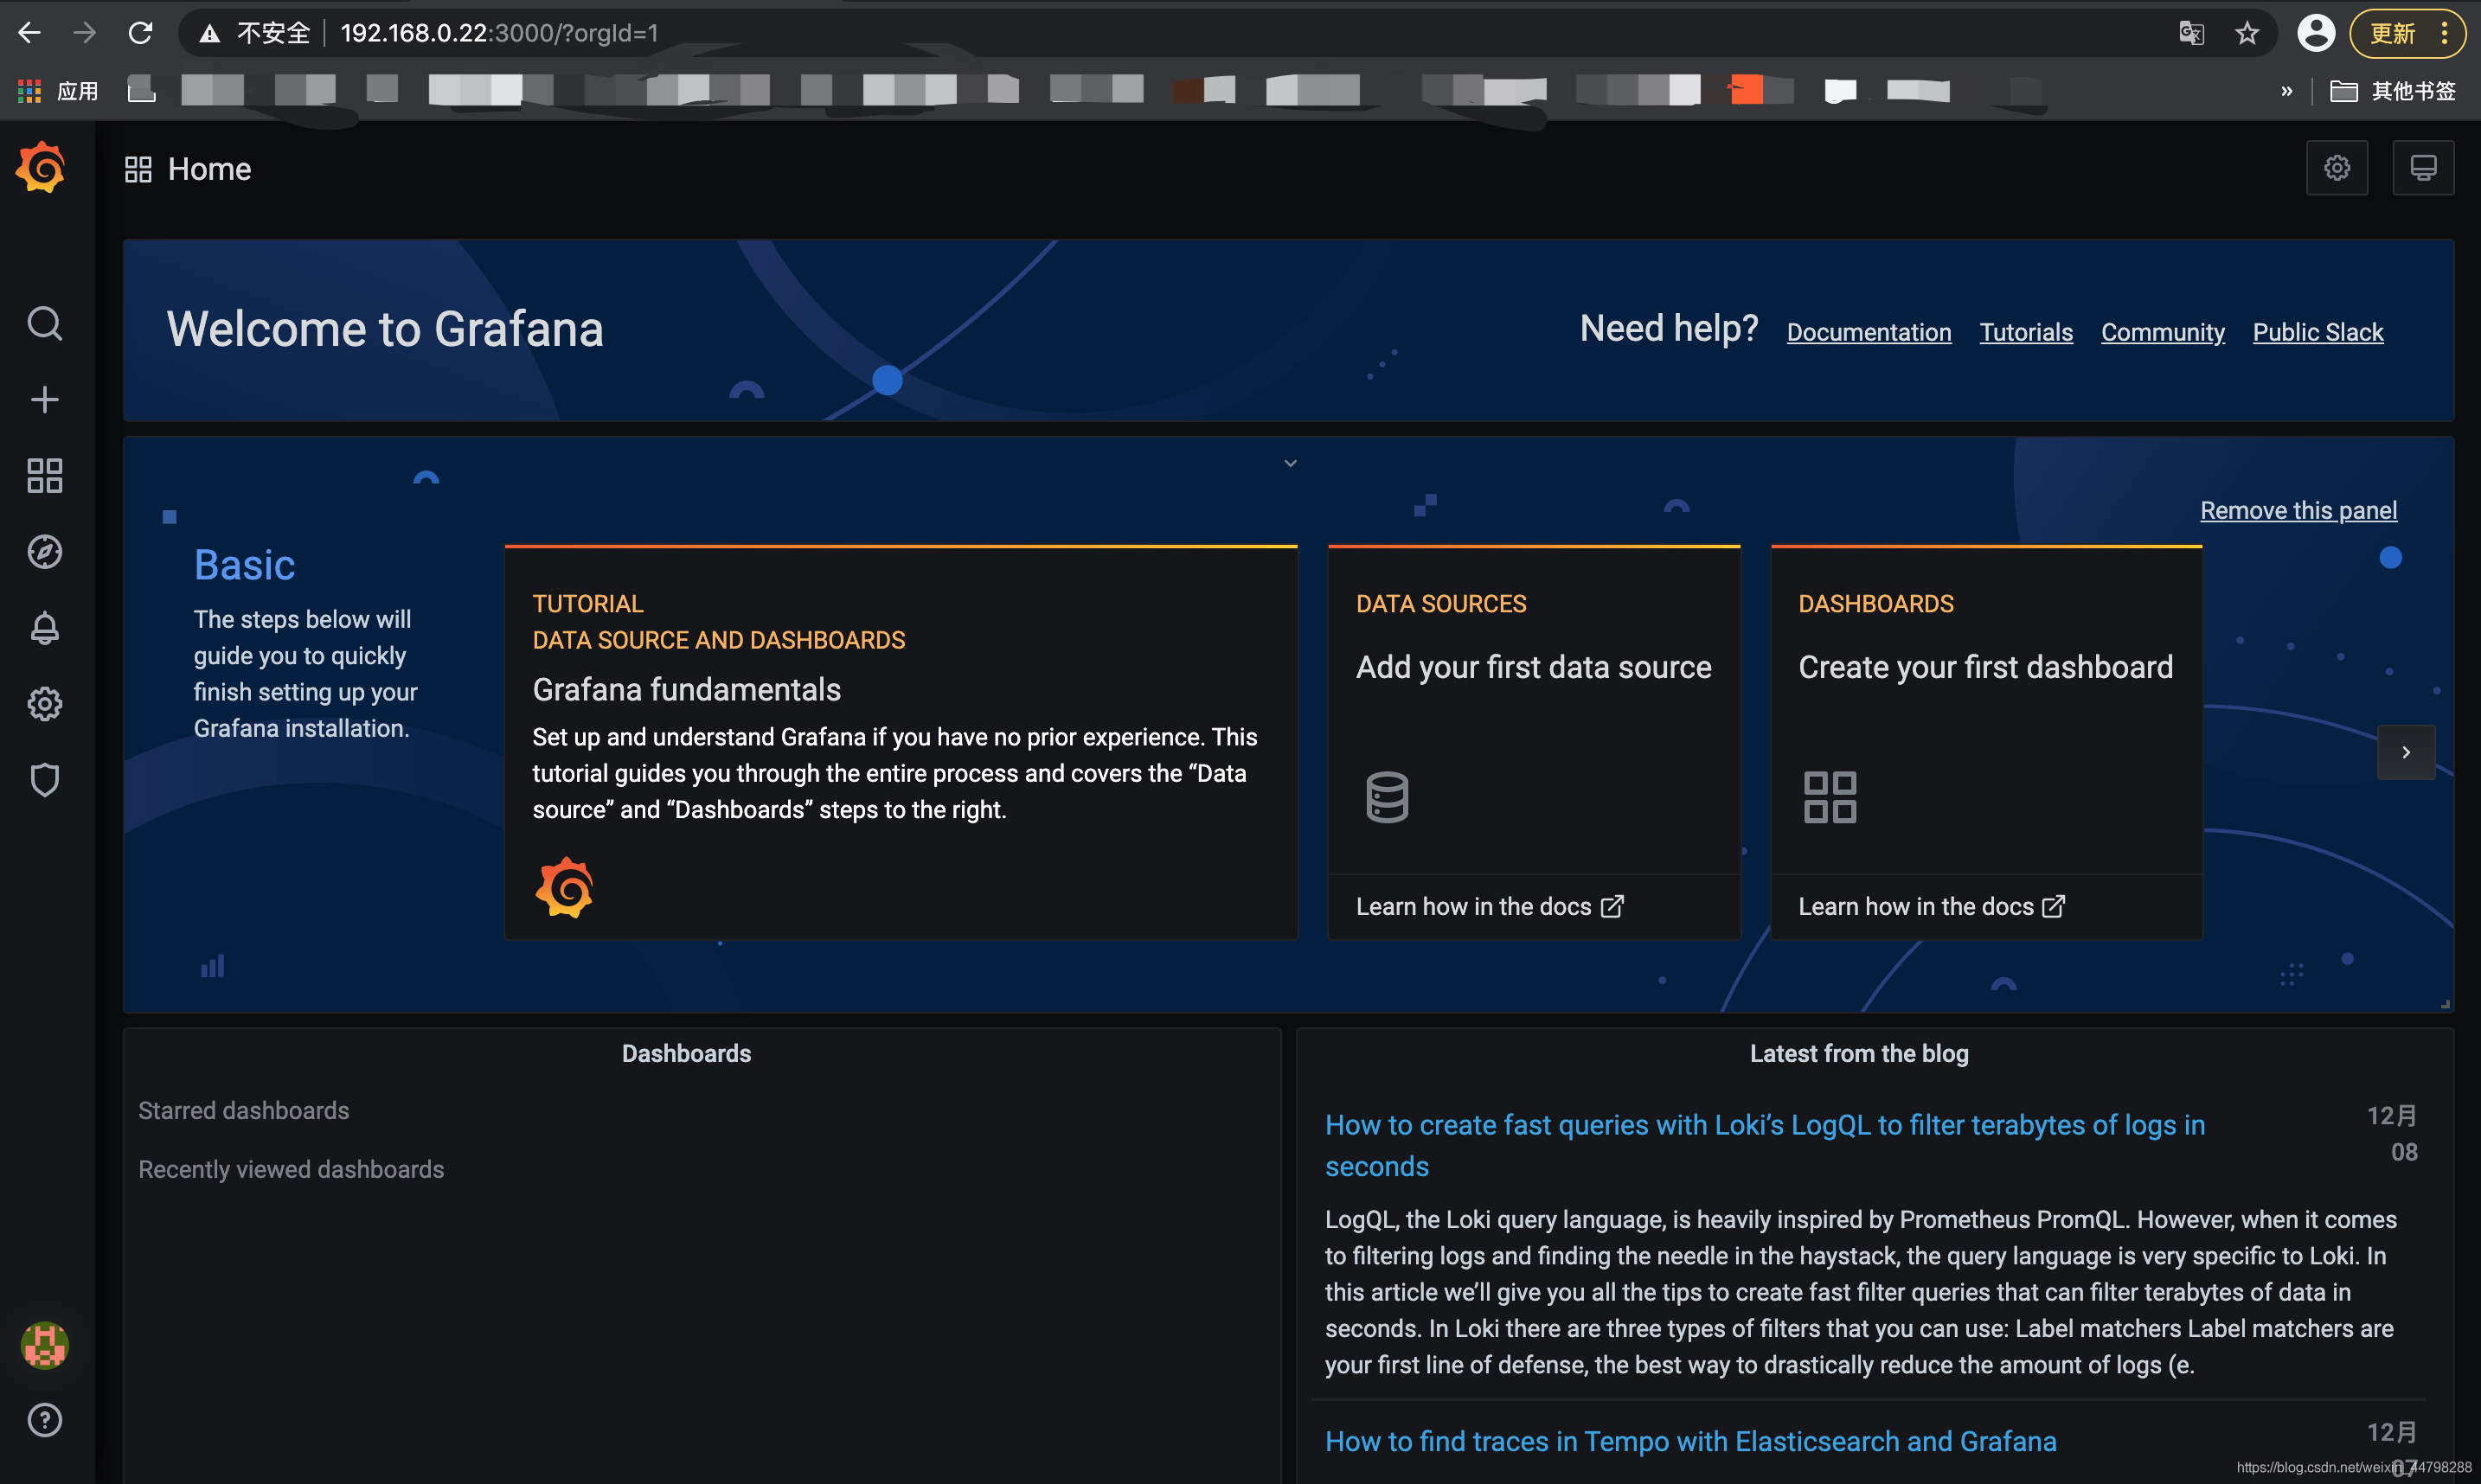Click the browser back arrow
This screenshot has height=1484, width=2481.
point(30,33)
